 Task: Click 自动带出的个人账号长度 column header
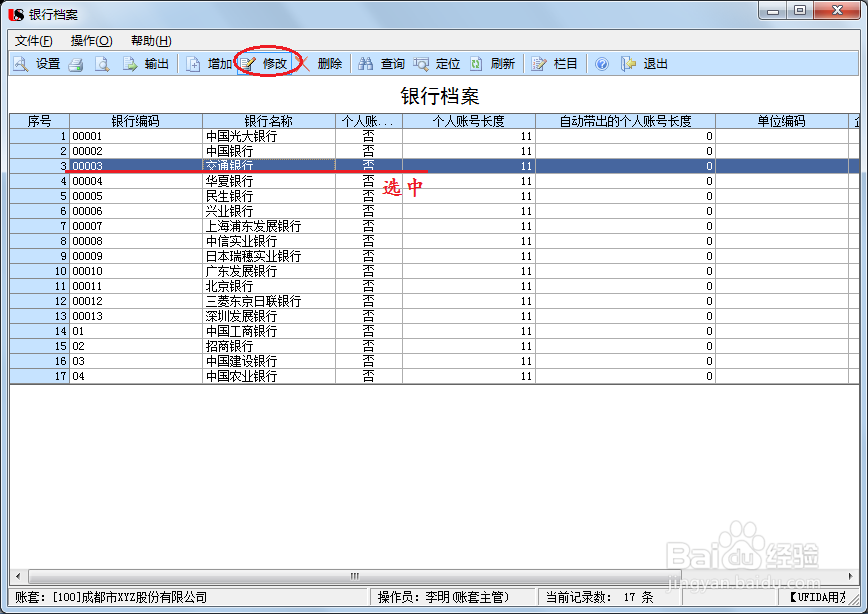point(626,121)
